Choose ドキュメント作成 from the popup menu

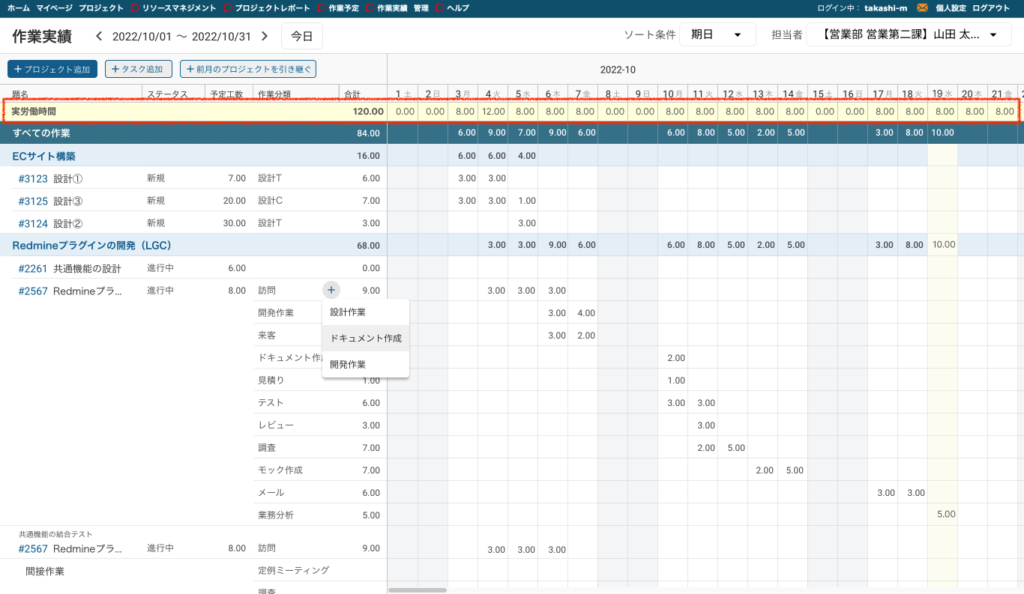[365, 338]
